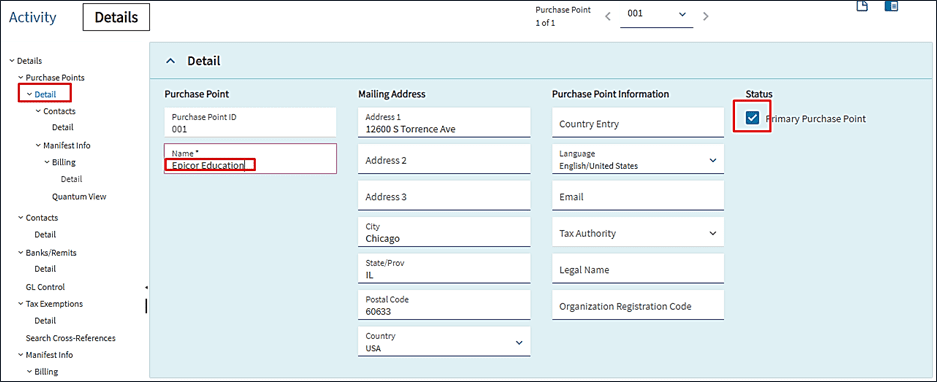This screenshot has height=382, width=937.
Task: Click the new document icon at top right
Action: [862, 7]
